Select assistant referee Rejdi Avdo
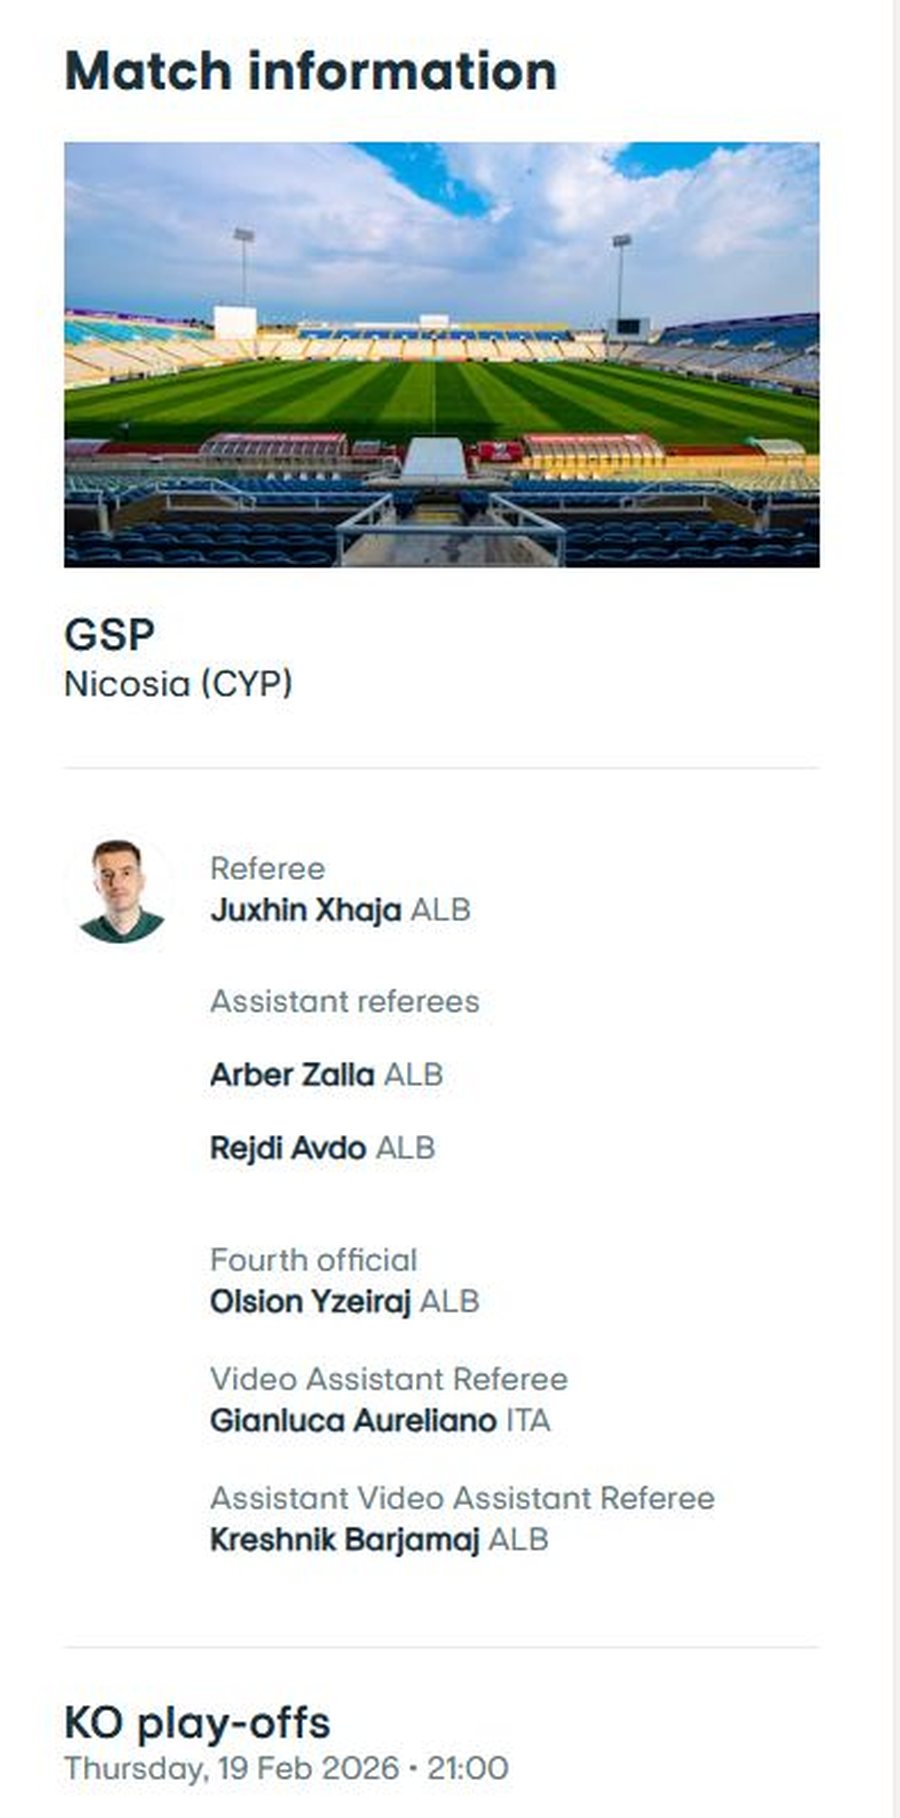Image resolution: width=900 pixels, height=1818 pixels. [x=287, y=1148]
